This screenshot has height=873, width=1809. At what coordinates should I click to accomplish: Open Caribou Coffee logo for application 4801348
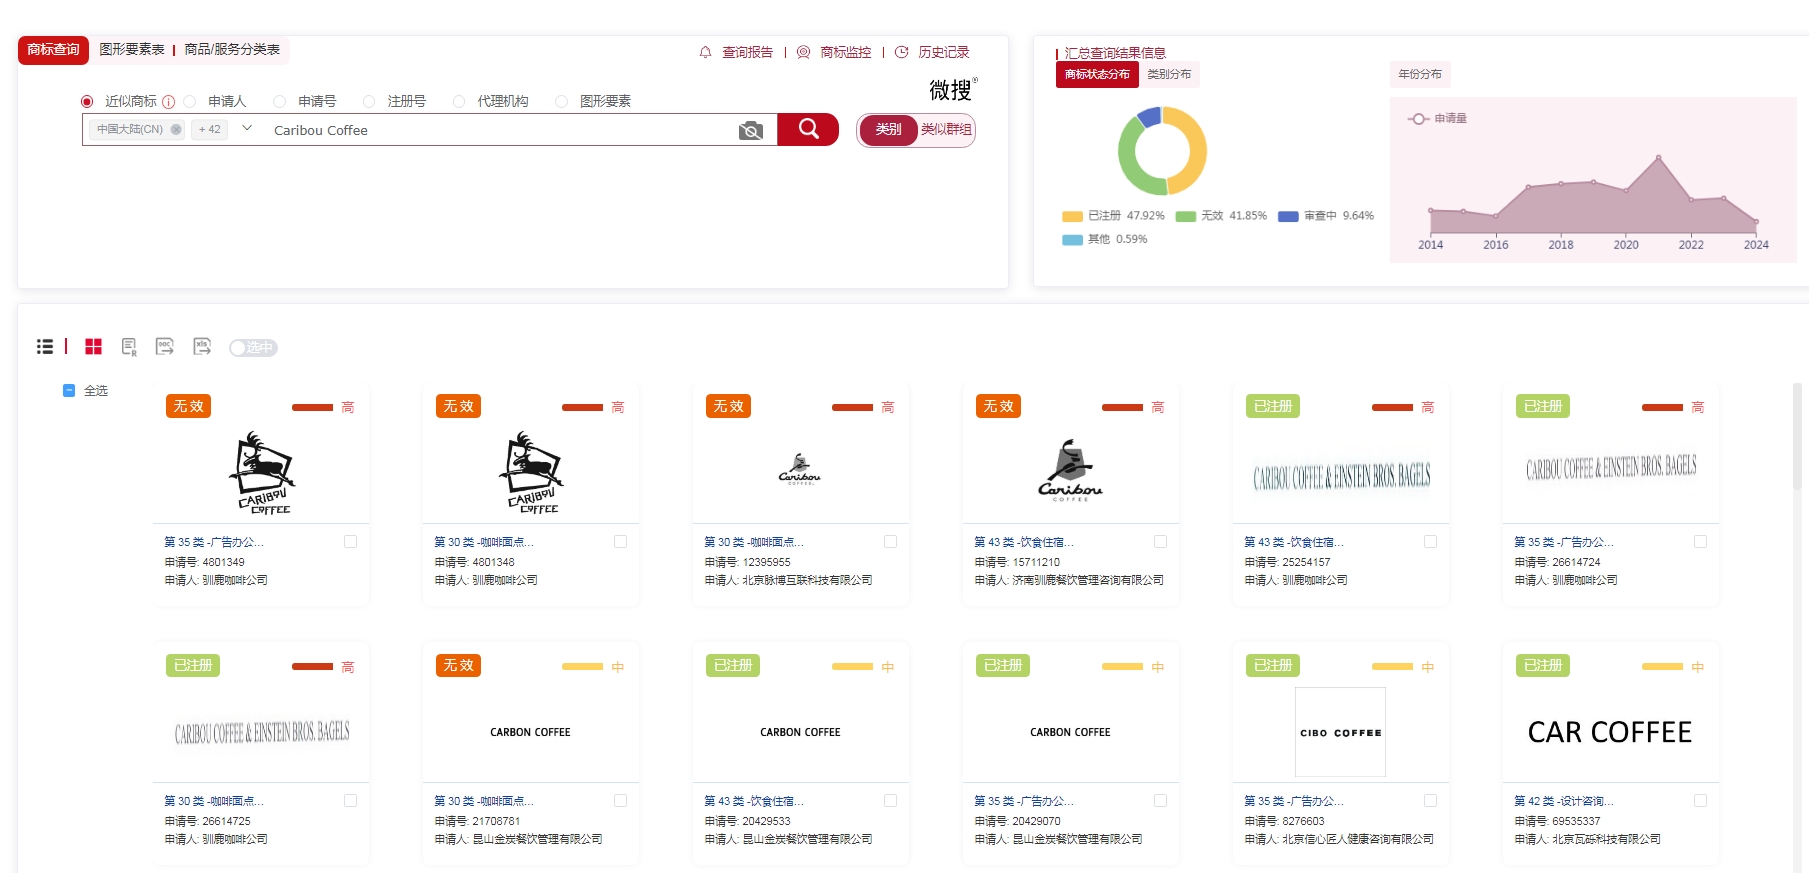coord(531,473)
